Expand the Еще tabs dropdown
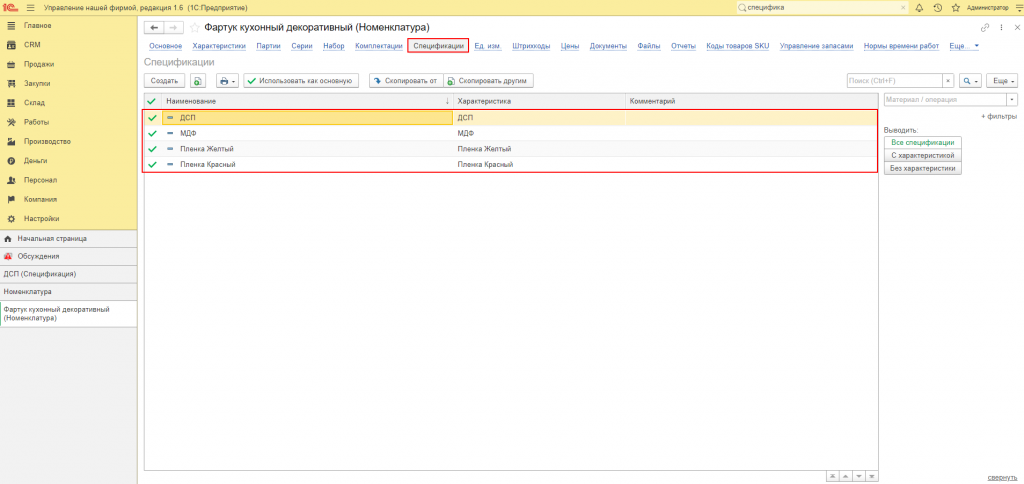The height and width of the screenshot is (484, 1024). (x=964, y=46)
